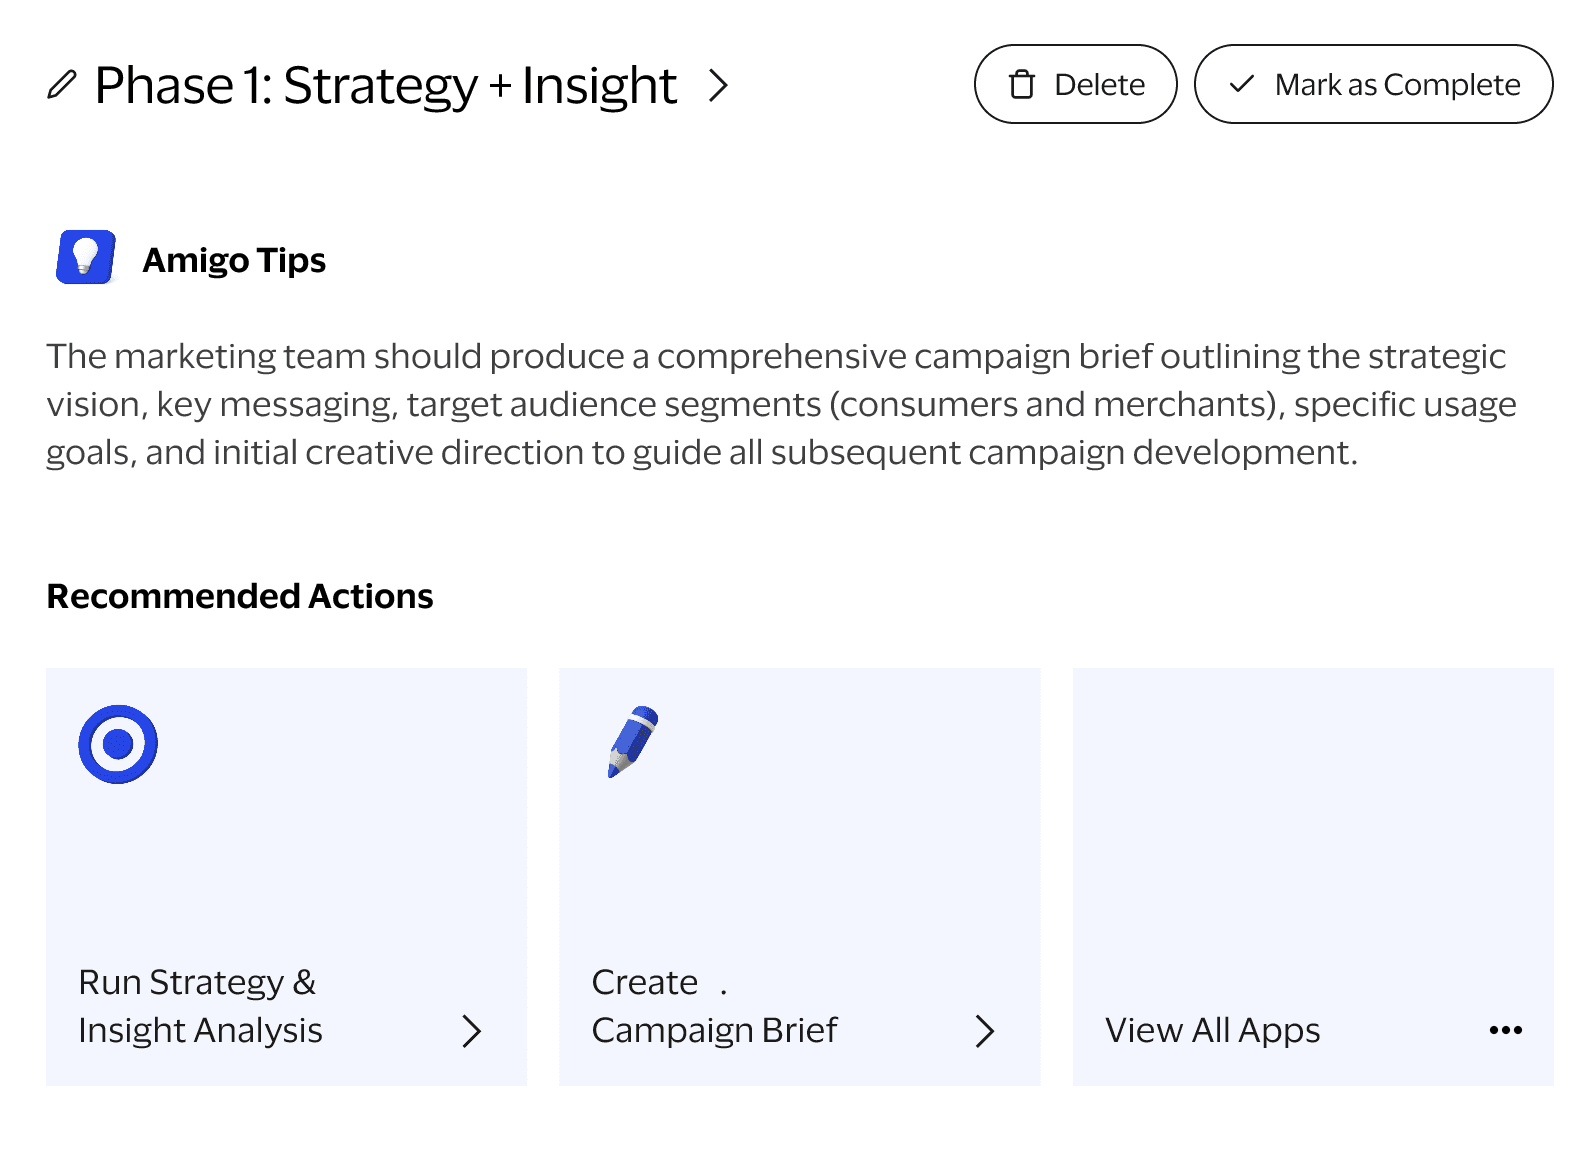Click the phase title Phase 1: Strategy + Insight

click(384, 85)
